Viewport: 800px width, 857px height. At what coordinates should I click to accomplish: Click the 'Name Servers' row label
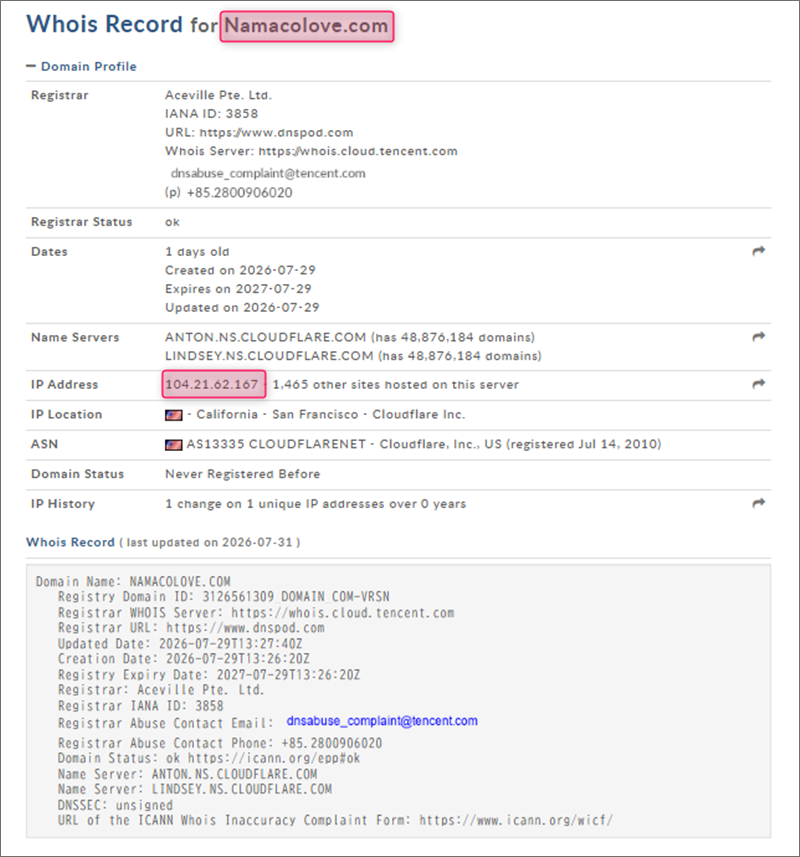pyautogui.click(x=75, y=337)
